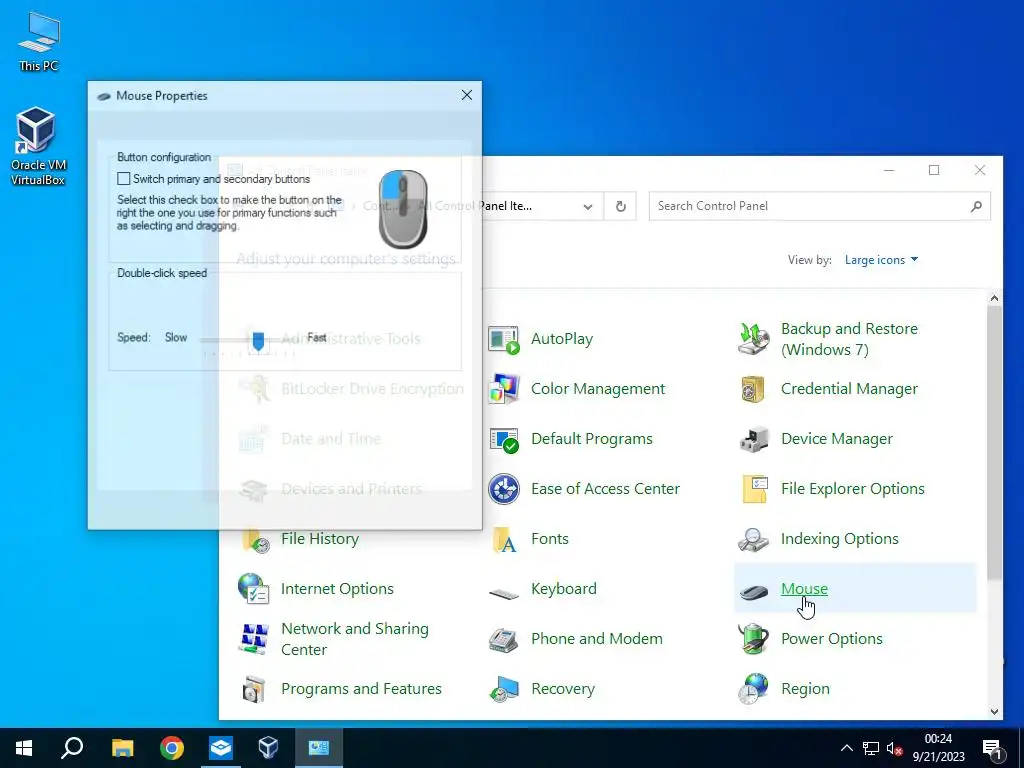Open the Backup and Restore icon
1024x768 pixels.
click(x=754, y=339)
